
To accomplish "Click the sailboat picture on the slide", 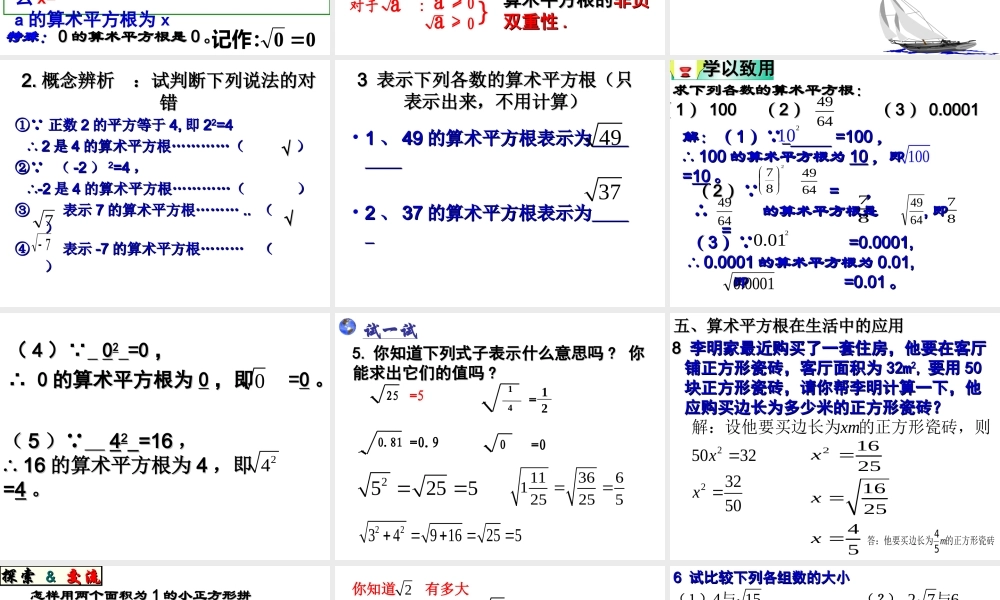I will click(x=928, y=27).
